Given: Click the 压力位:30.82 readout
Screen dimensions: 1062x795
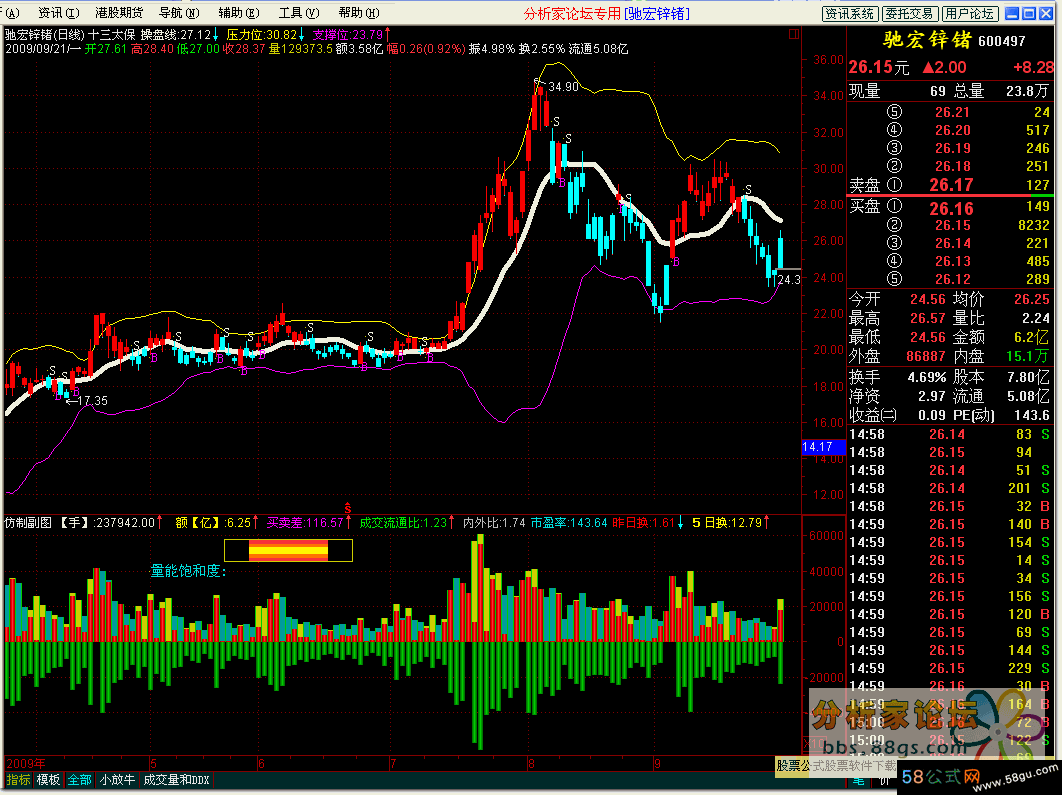Looking at the screenshot, I should (x=266, y=35).
